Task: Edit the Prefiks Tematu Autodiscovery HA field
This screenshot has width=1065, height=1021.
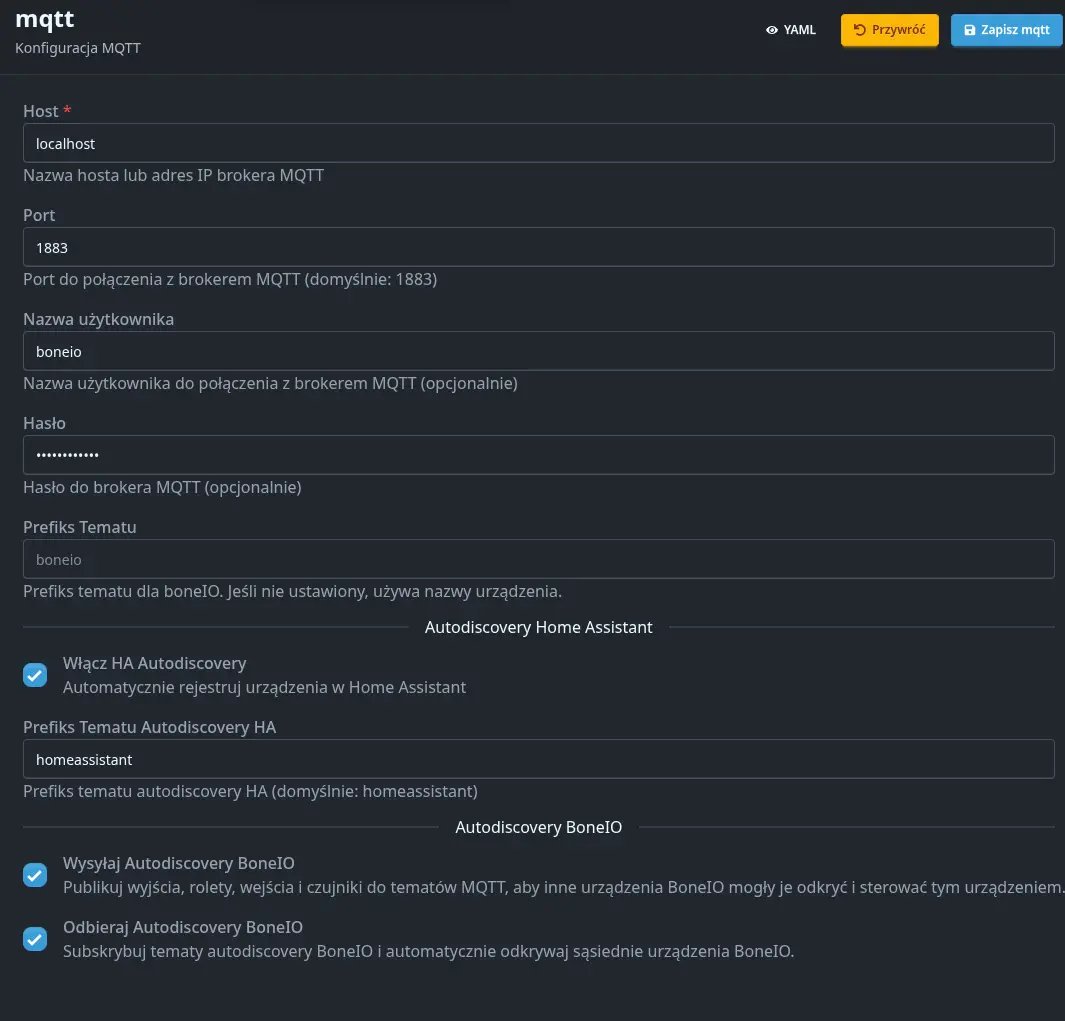Action: pos(538,759)
